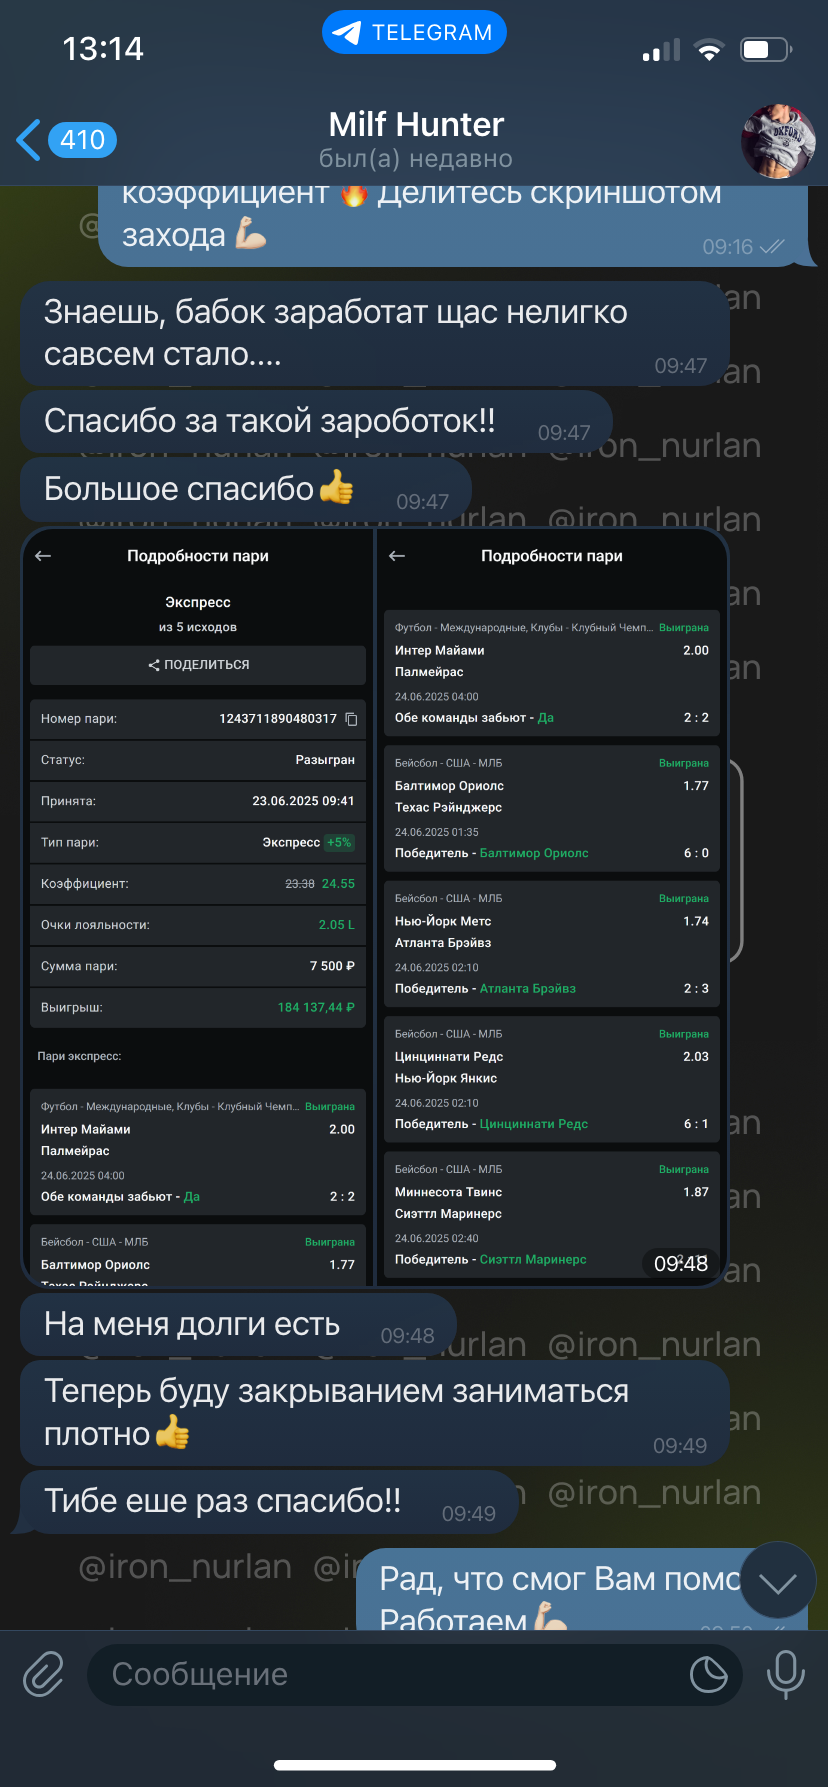Viewport: 828px width, 1787px height.
Task: Tap message 'Большое спасибо'
Action: [245, 490]
